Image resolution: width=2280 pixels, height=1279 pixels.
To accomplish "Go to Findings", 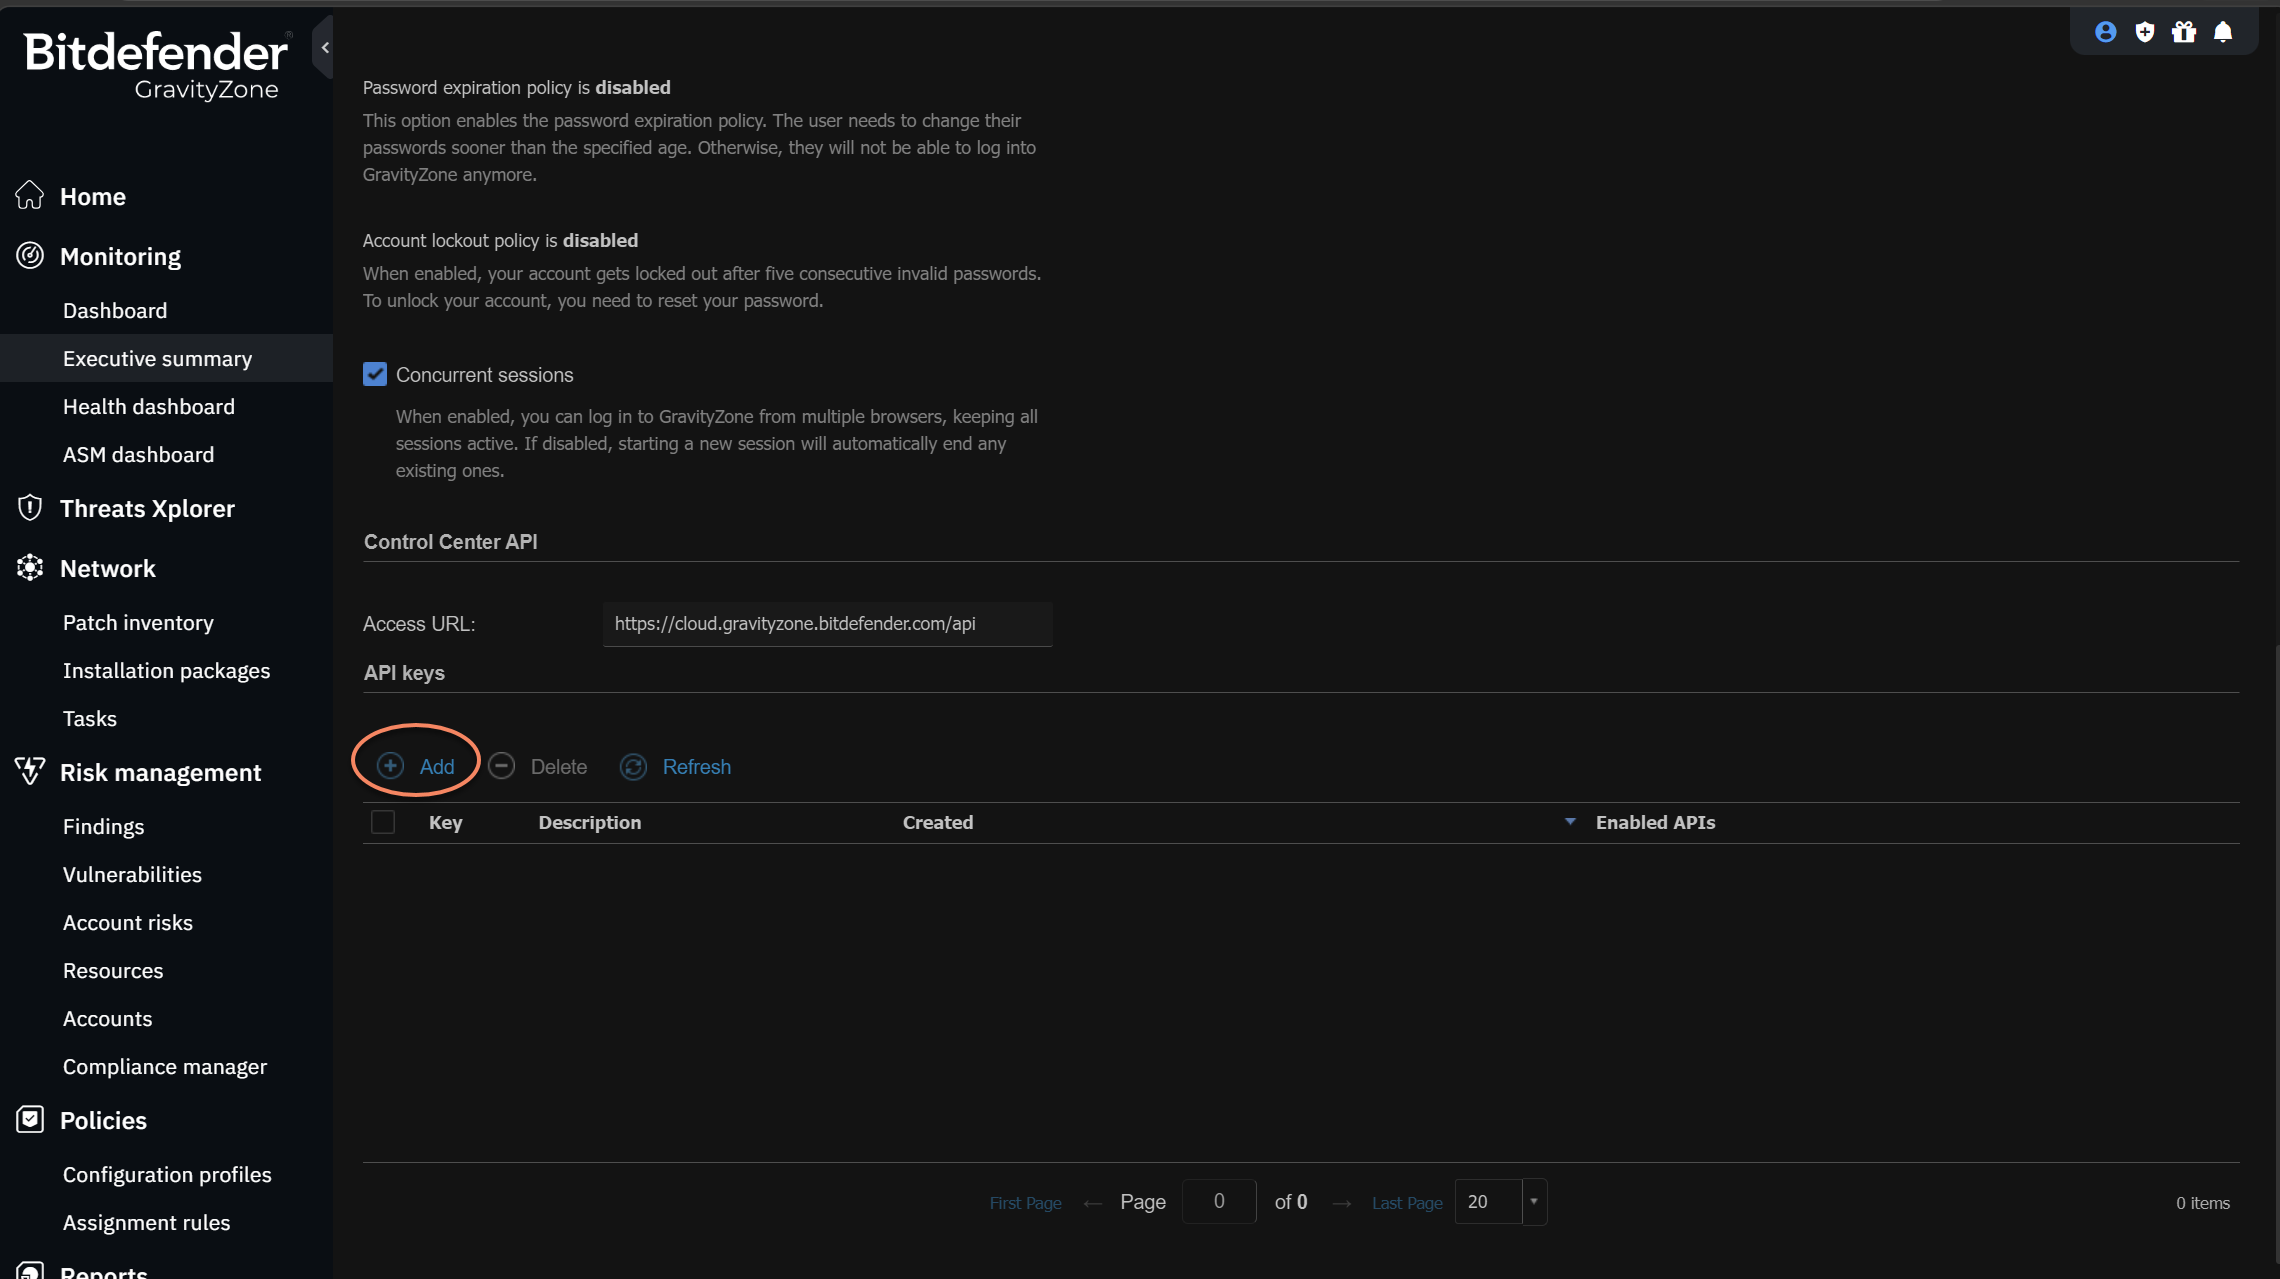I will [x=103, y=826].
